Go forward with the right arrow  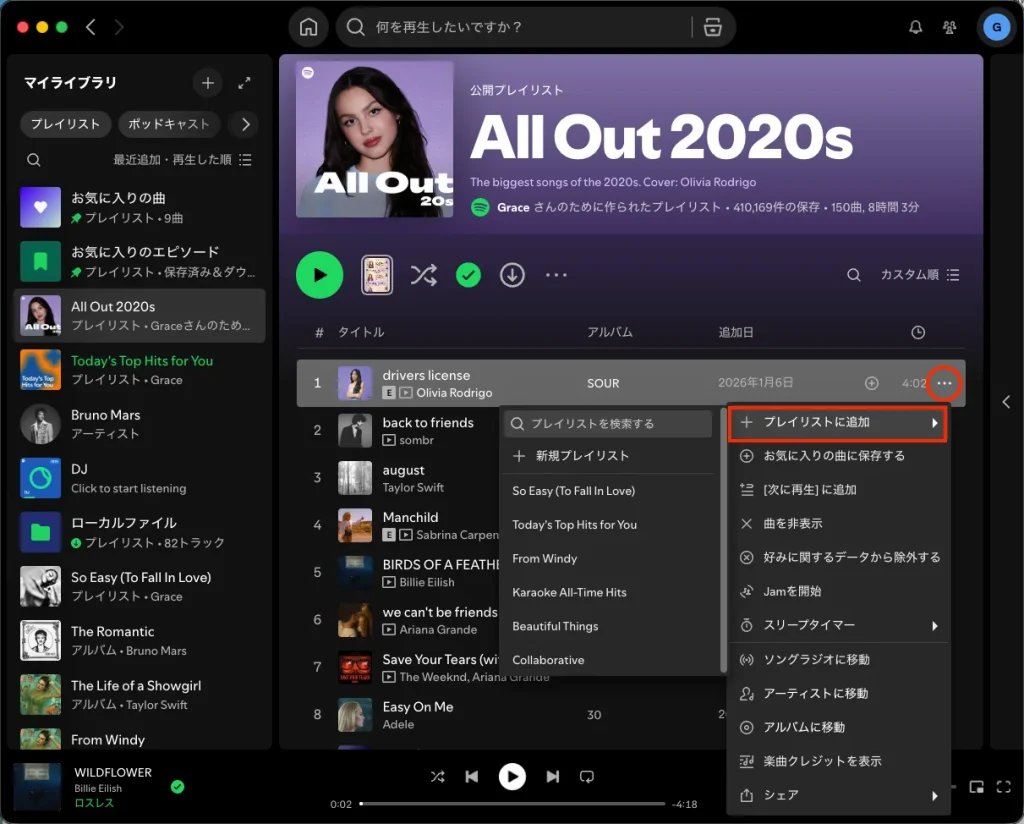[x=119, y=27]
